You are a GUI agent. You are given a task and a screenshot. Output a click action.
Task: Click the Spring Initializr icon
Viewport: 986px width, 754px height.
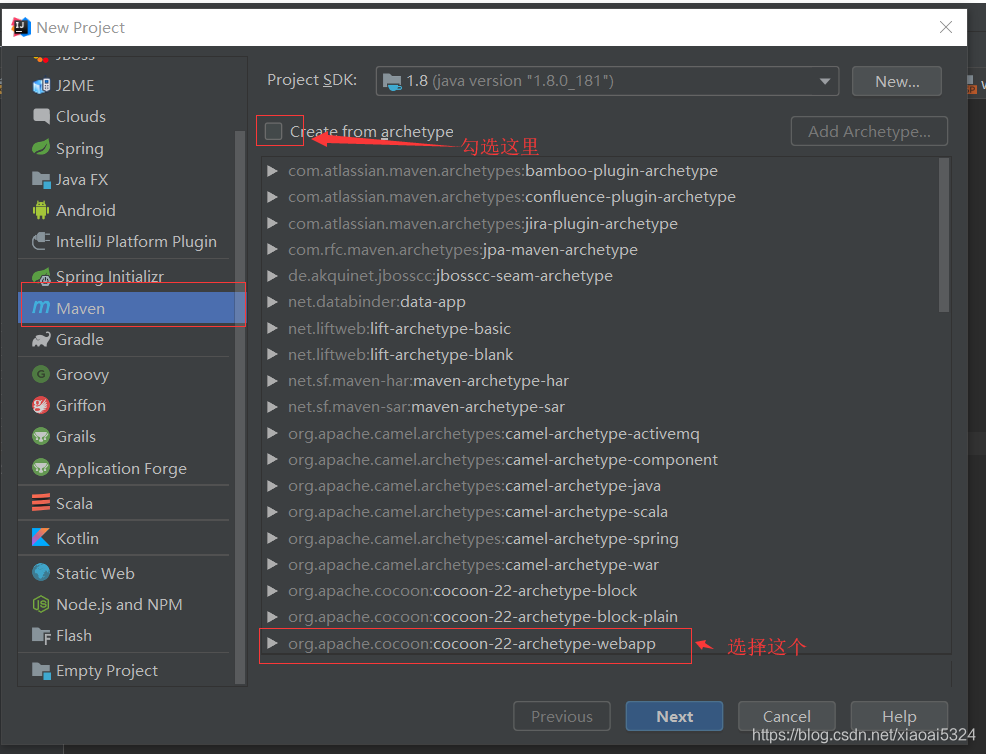41,276
